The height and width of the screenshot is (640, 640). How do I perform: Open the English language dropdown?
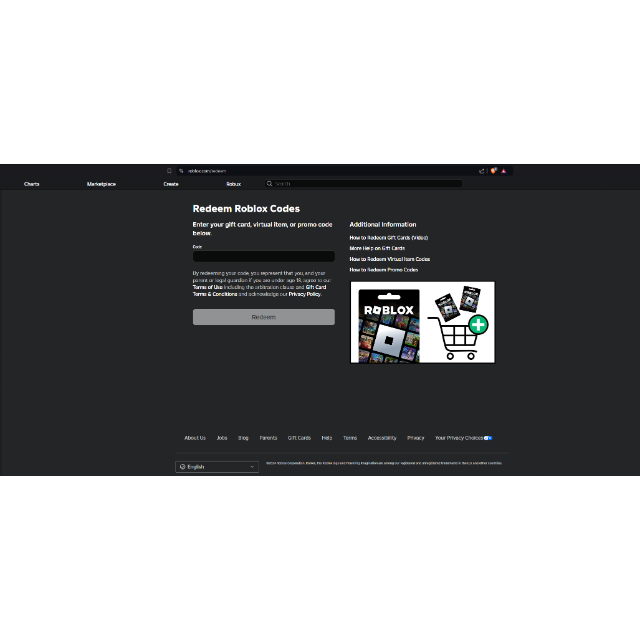click(217, 467)
